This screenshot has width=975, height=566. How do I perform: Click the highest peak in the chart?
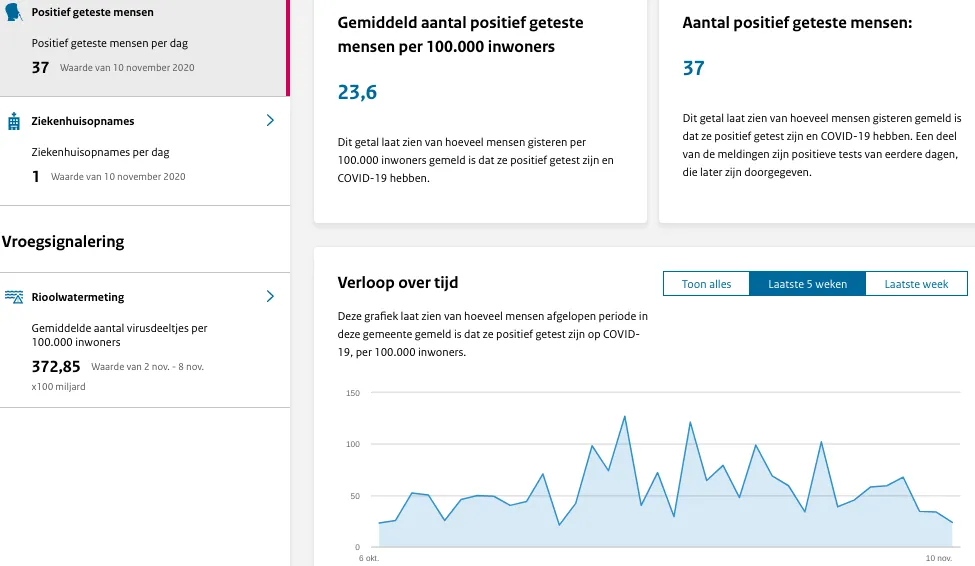(624, 417)
